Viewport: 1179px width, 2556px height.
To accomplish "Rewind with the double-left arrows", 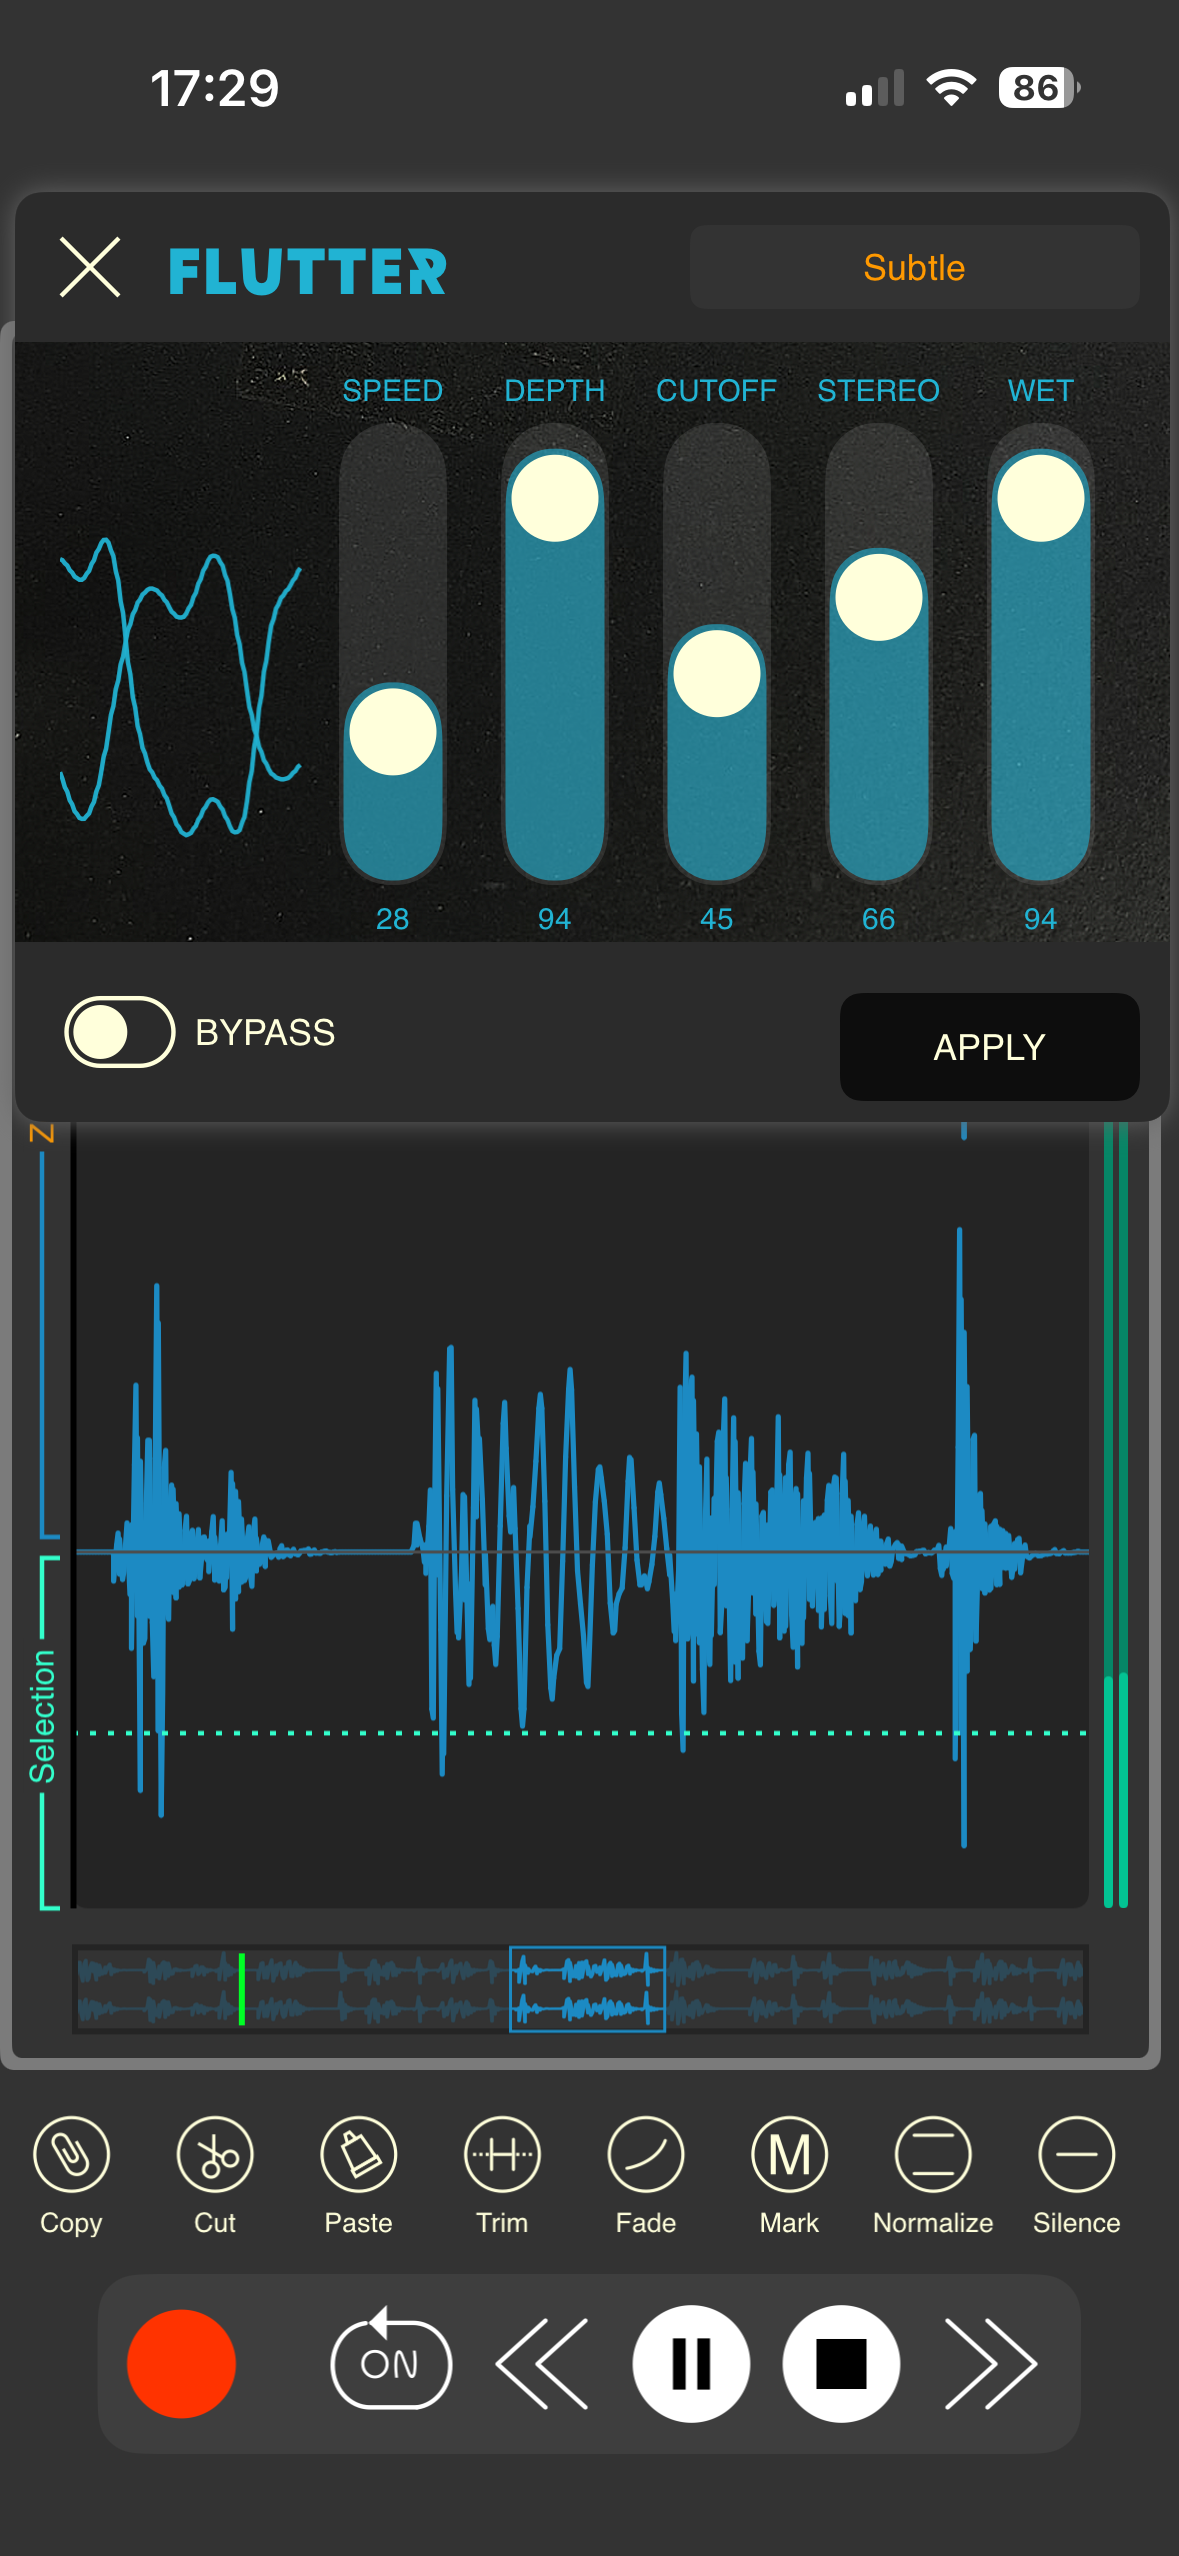I will click(542, 2364).
